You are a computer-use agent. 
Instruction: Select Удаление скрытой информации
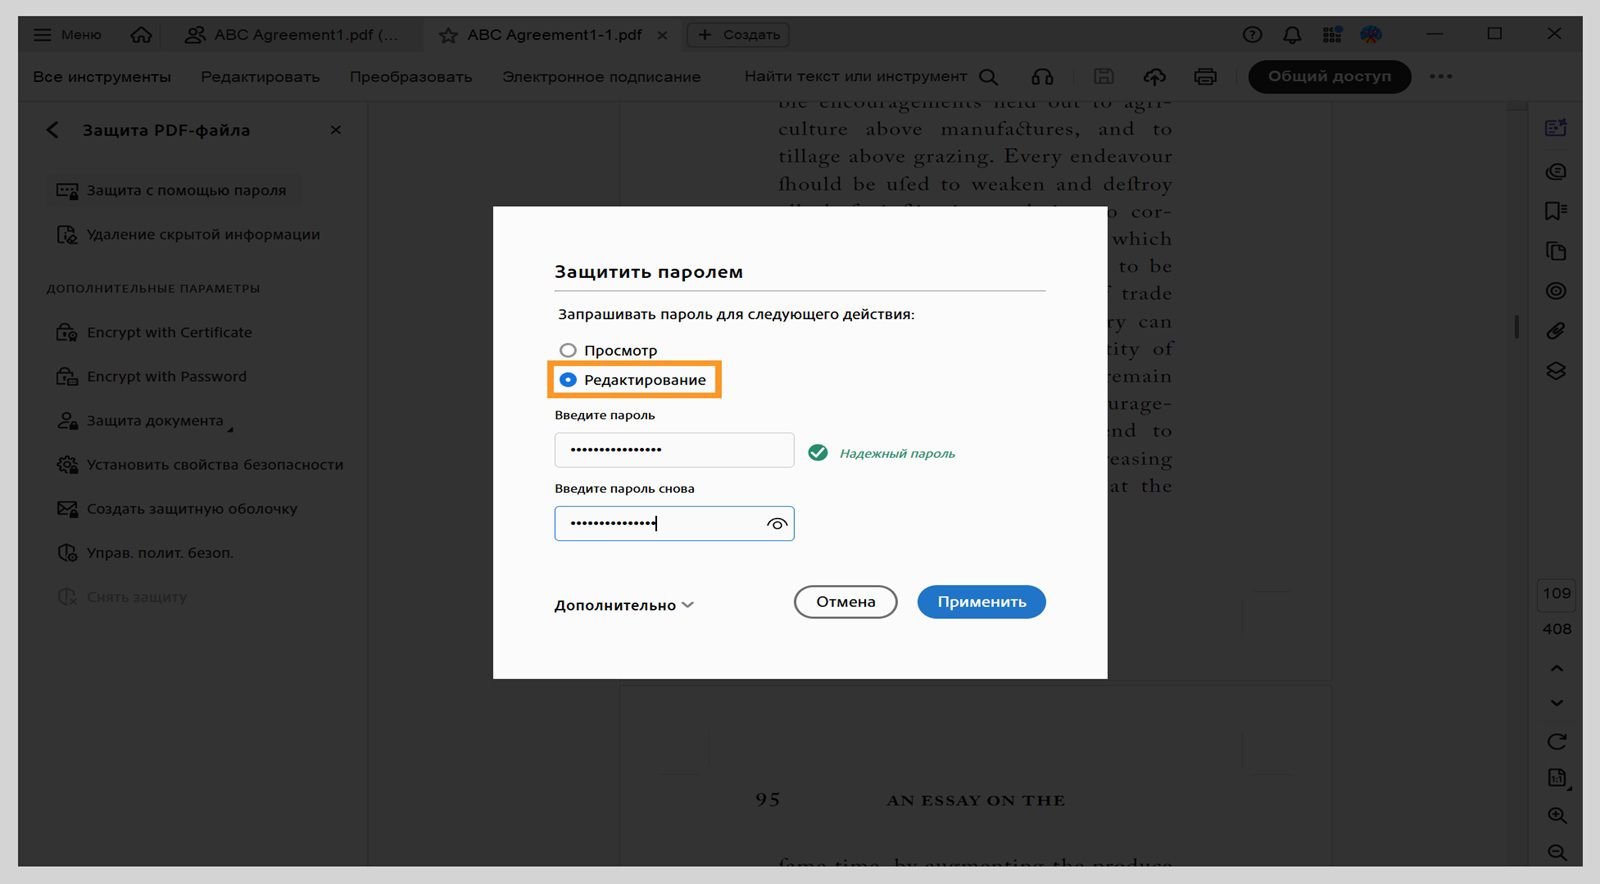pyautogui.click(x=189, y=235)
